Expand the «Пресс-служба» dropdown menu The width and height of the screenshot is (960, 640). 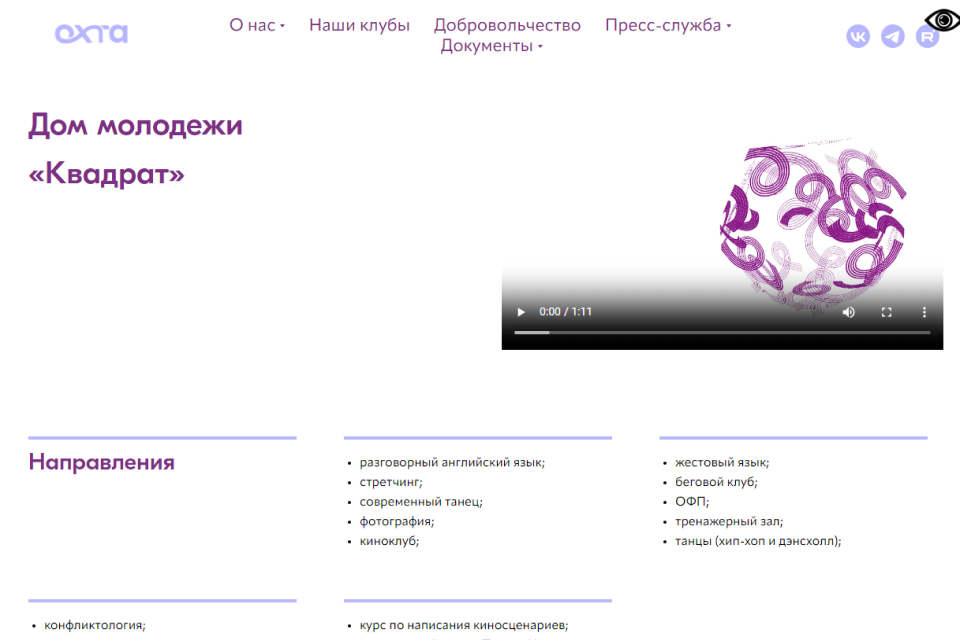tap(667, 25)
